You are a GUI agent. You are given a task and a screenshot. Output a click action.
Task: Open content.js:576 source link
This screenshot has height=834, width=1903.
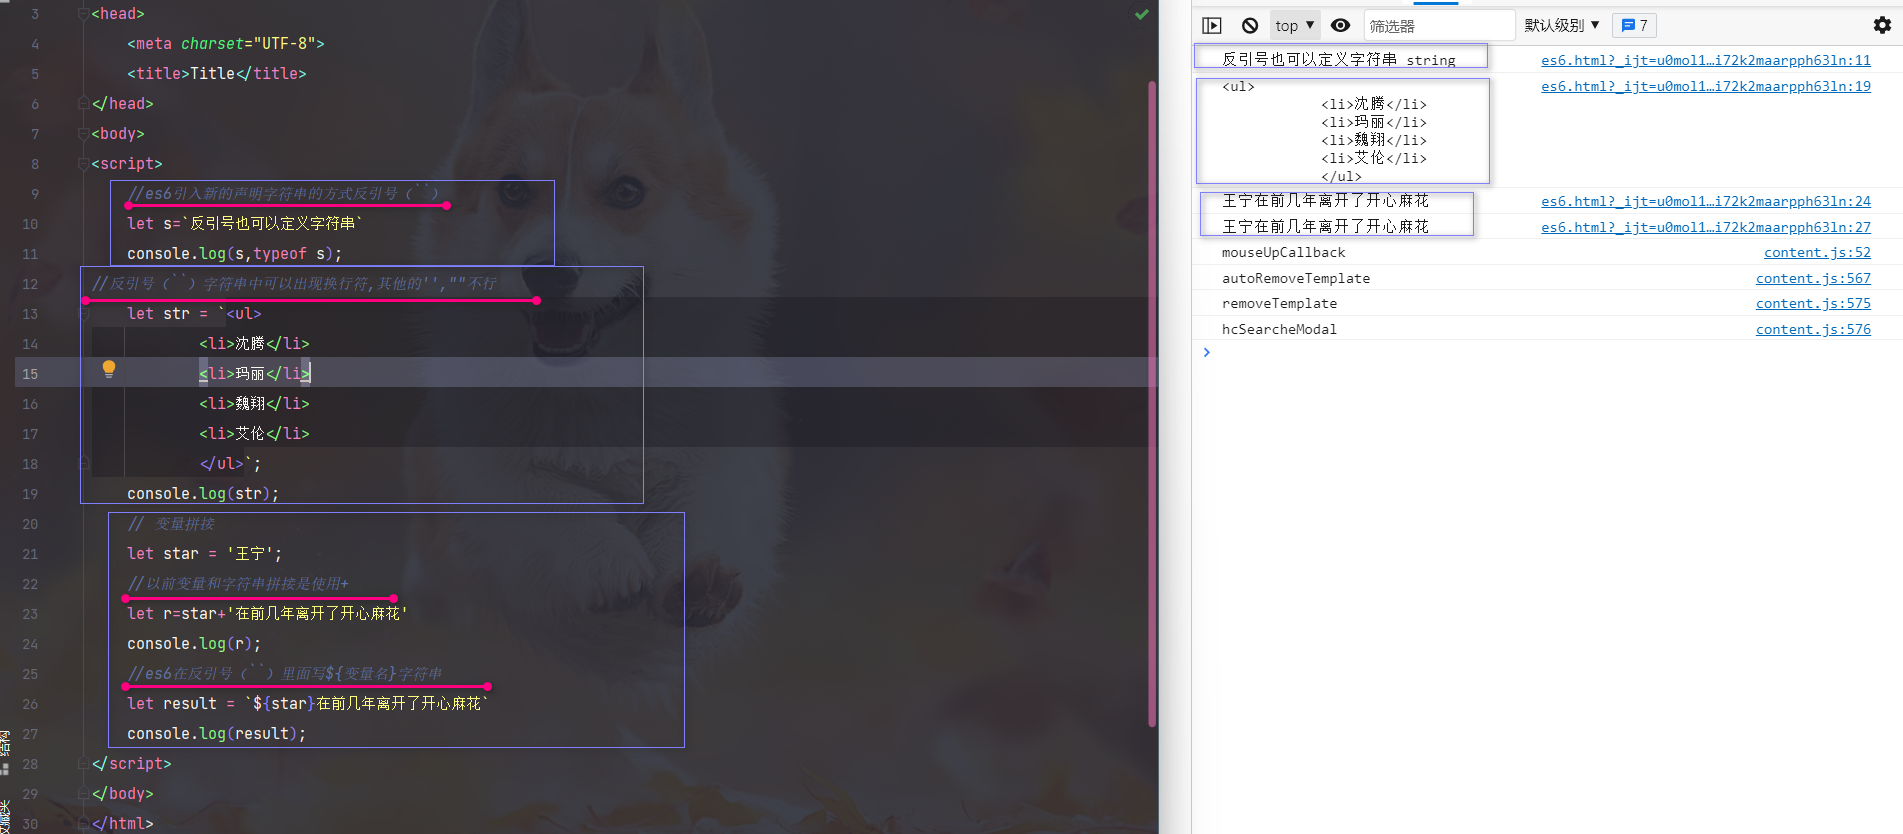click(x=1813, y=330)
